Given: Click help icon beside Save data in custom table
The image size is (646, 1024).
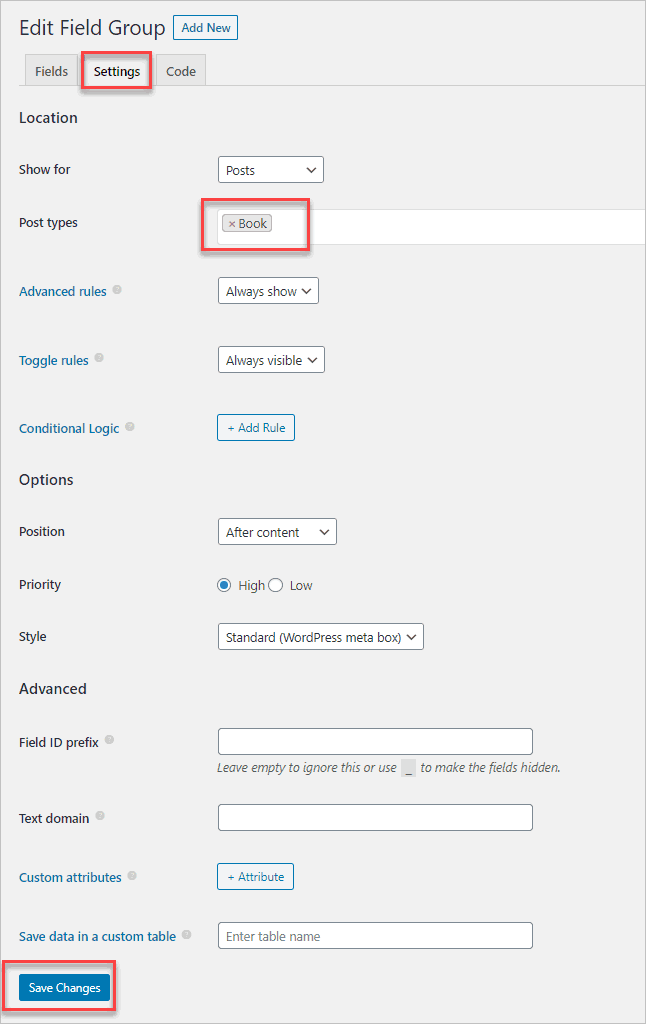Looking at the screenshot, I should pos(187,936).
